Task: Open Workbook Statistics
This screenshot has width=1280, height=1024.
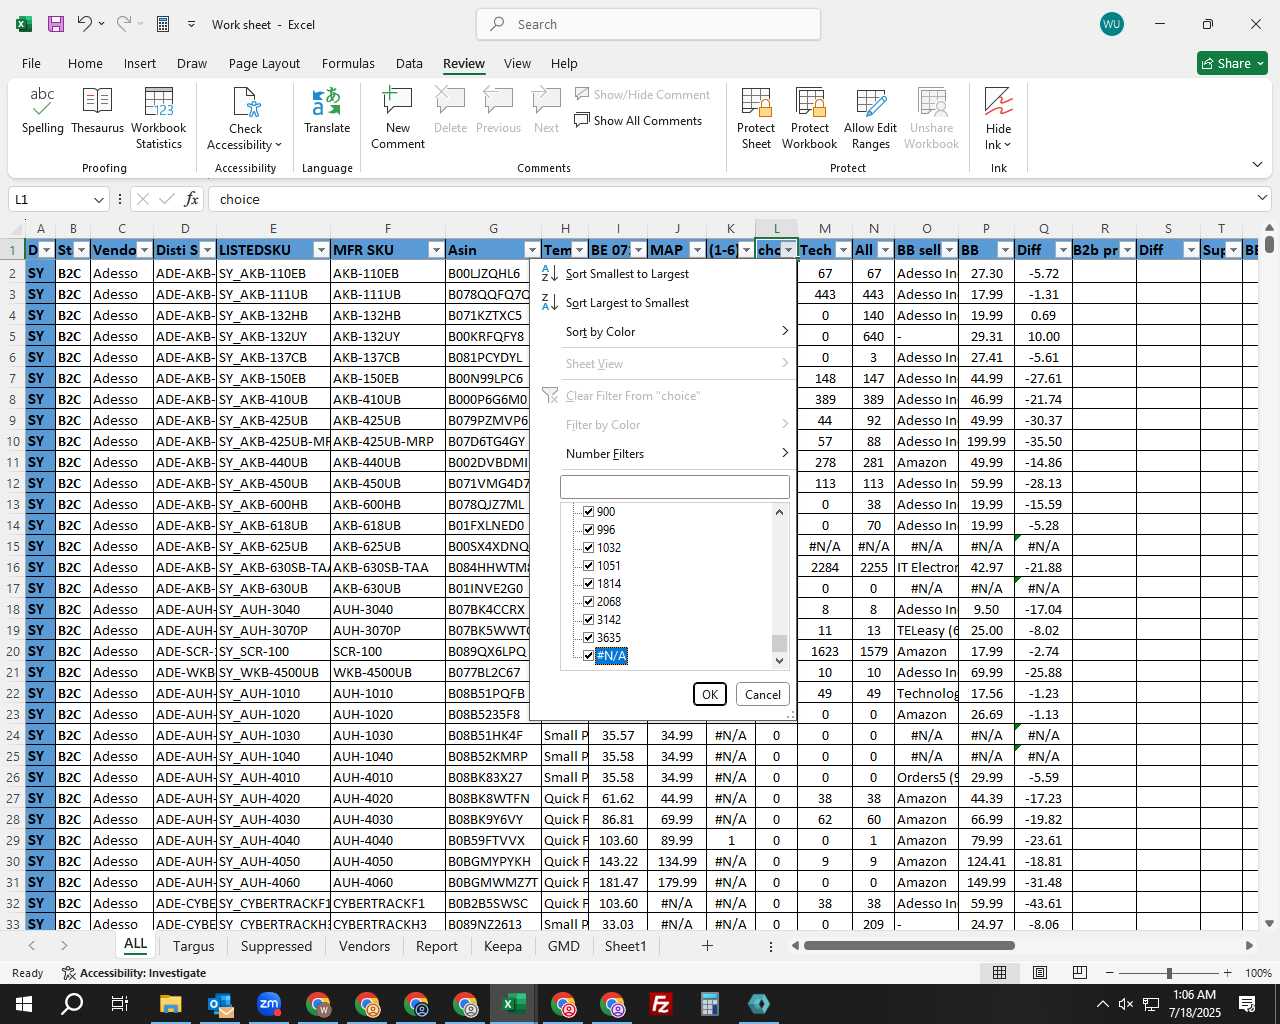Action: point(158,118)
